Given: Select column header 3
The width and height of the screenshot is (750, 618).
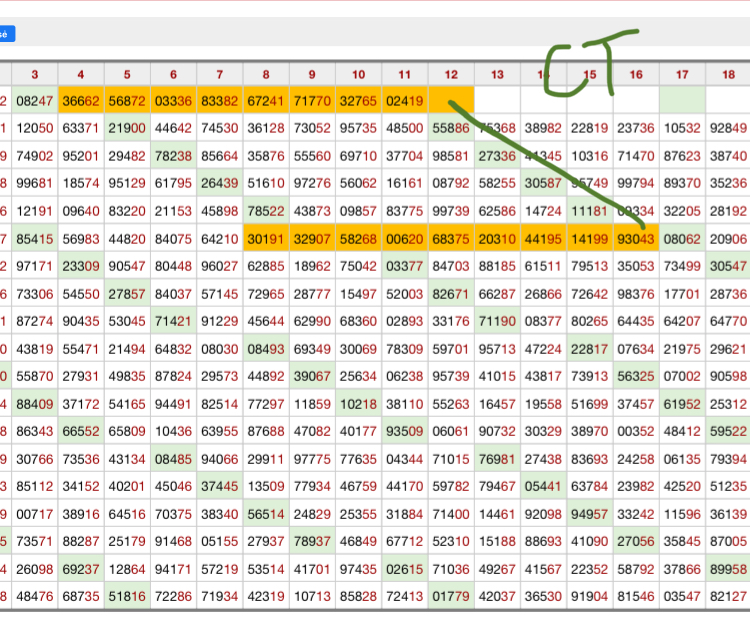Looking at the screenshot, I should (x=34, y=74).
